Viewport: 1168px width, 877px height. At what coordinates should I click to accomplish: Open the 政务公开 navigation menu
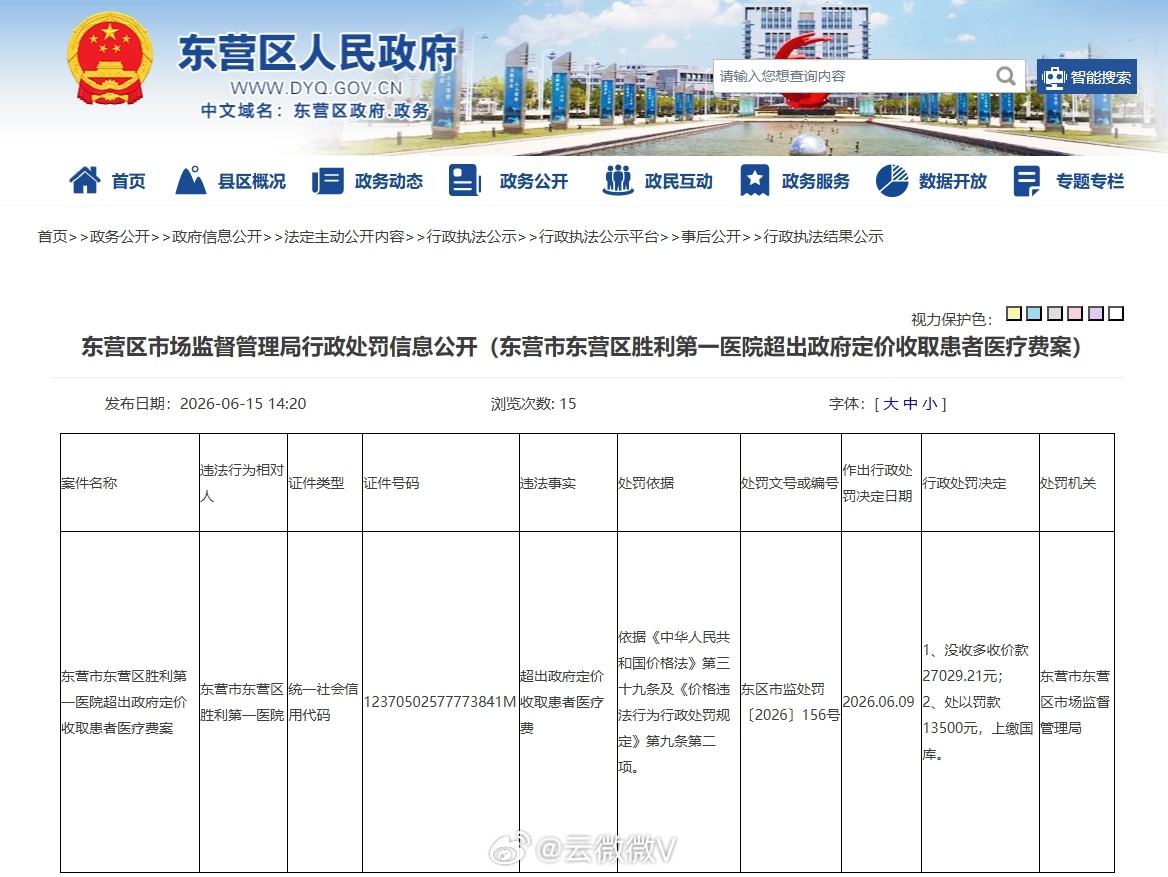click(533, 181)
